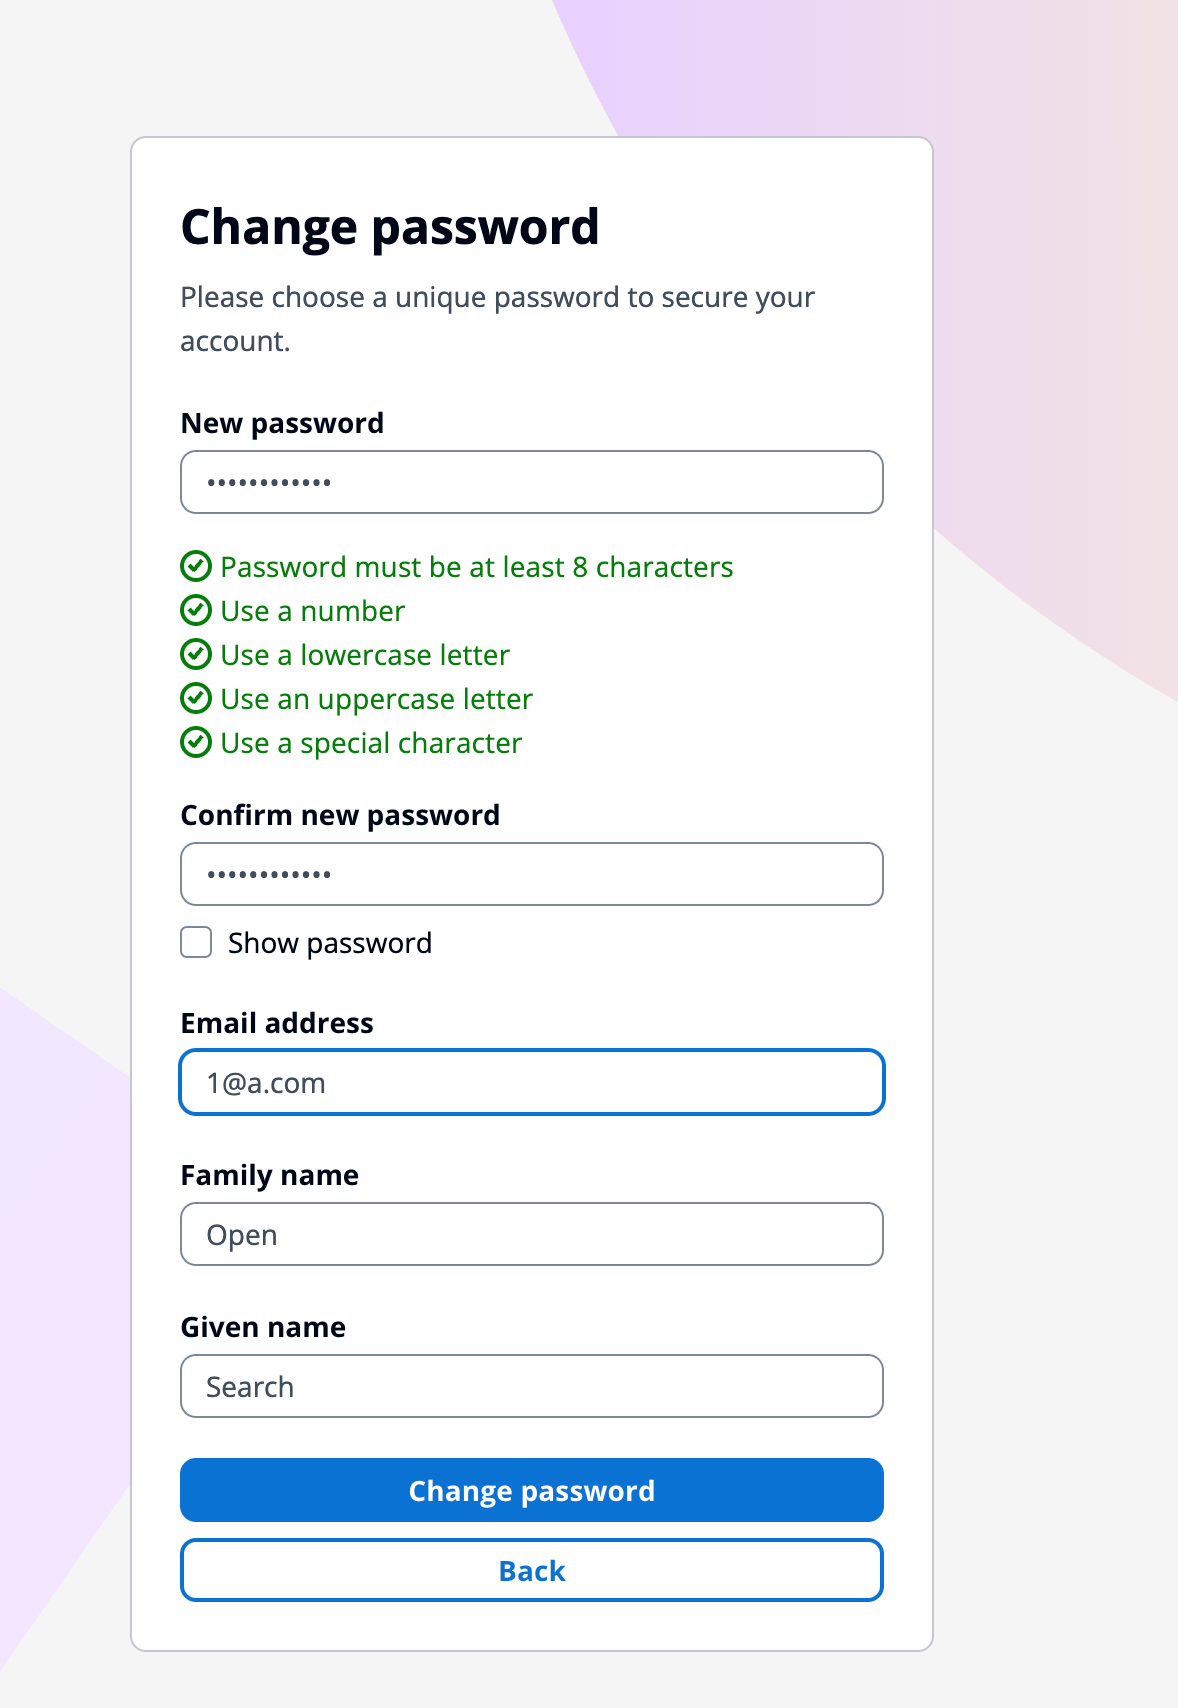The image size is (1178, 1708).
Task: Click the Email address field containing 1@a.com
Action: [x=531, y=1082]
